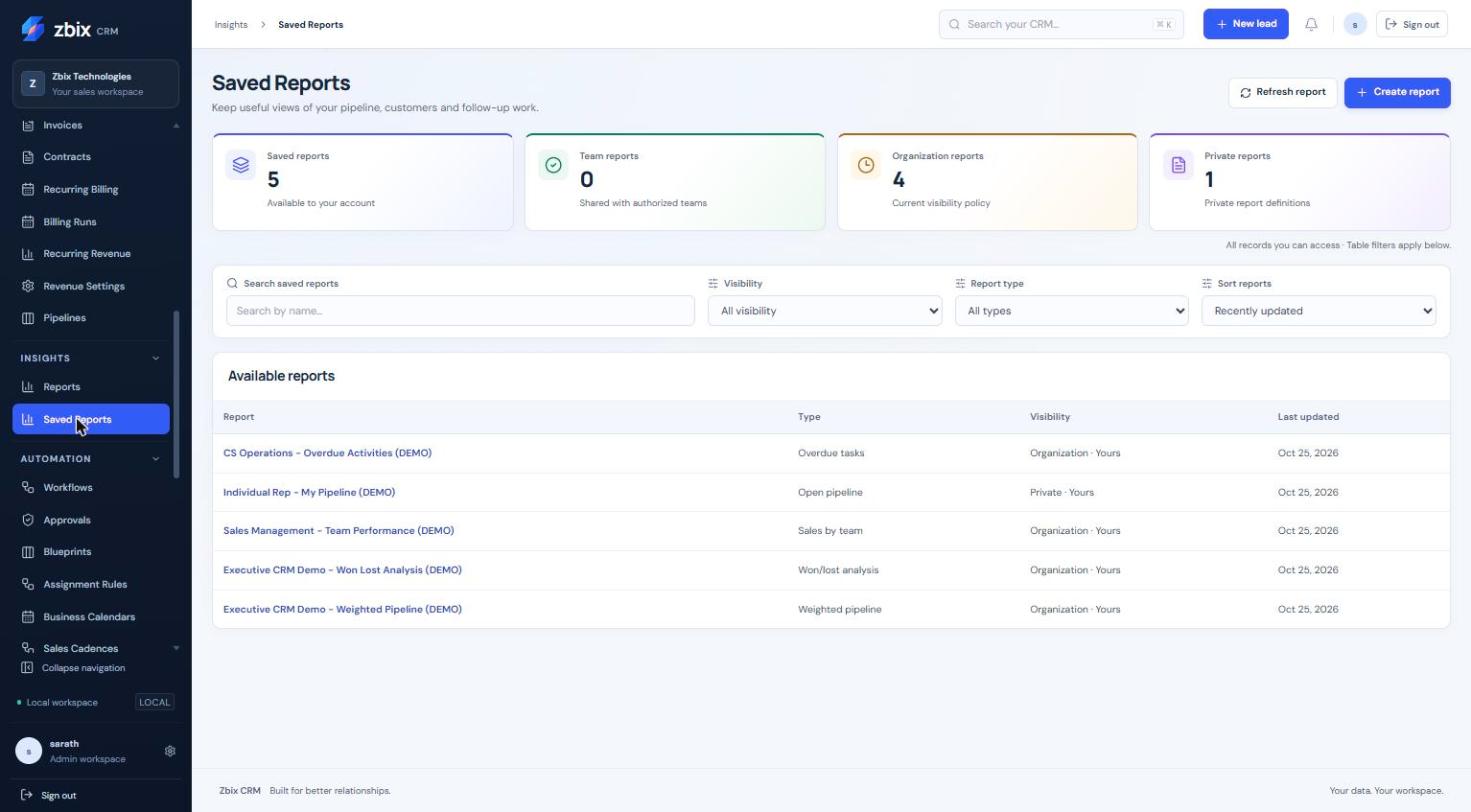Click the Organization reports clock icon

(x=866, y=165)
